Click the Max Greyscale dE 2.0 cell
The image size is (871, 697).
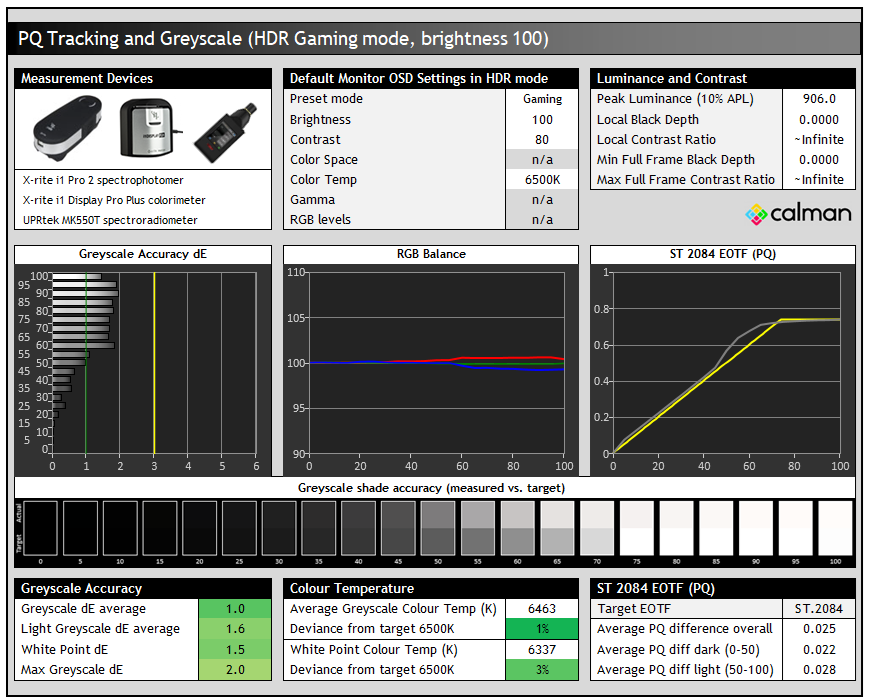pos(235,669)
